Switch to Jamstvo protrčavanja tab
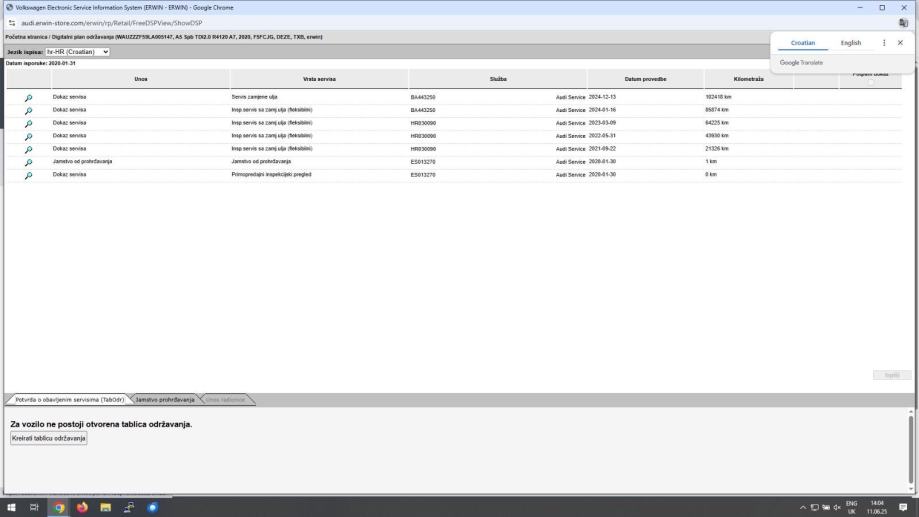This screenshot has width=919, height=517. point(165,400)
